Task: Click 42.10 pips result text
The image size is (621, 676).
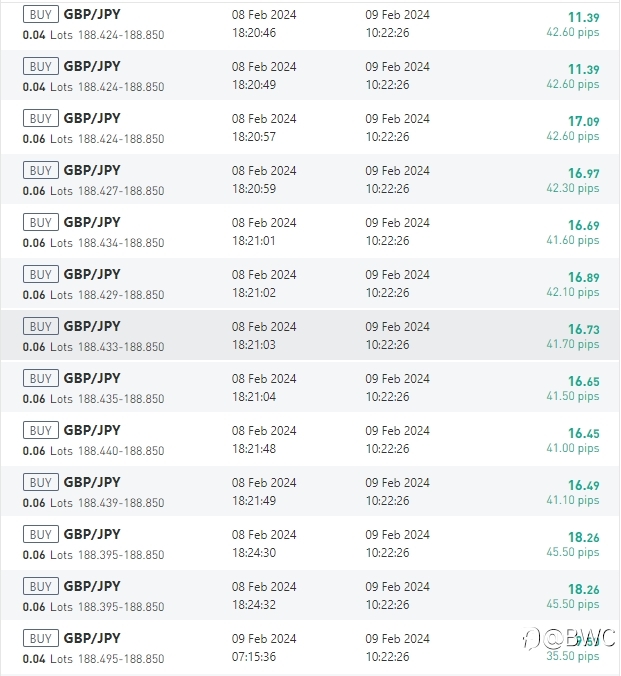Action: click(x=573, y=292)
